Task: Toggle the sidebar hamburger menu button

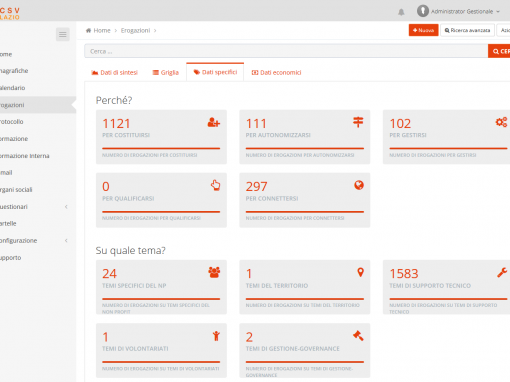Action: coord(62,34)
